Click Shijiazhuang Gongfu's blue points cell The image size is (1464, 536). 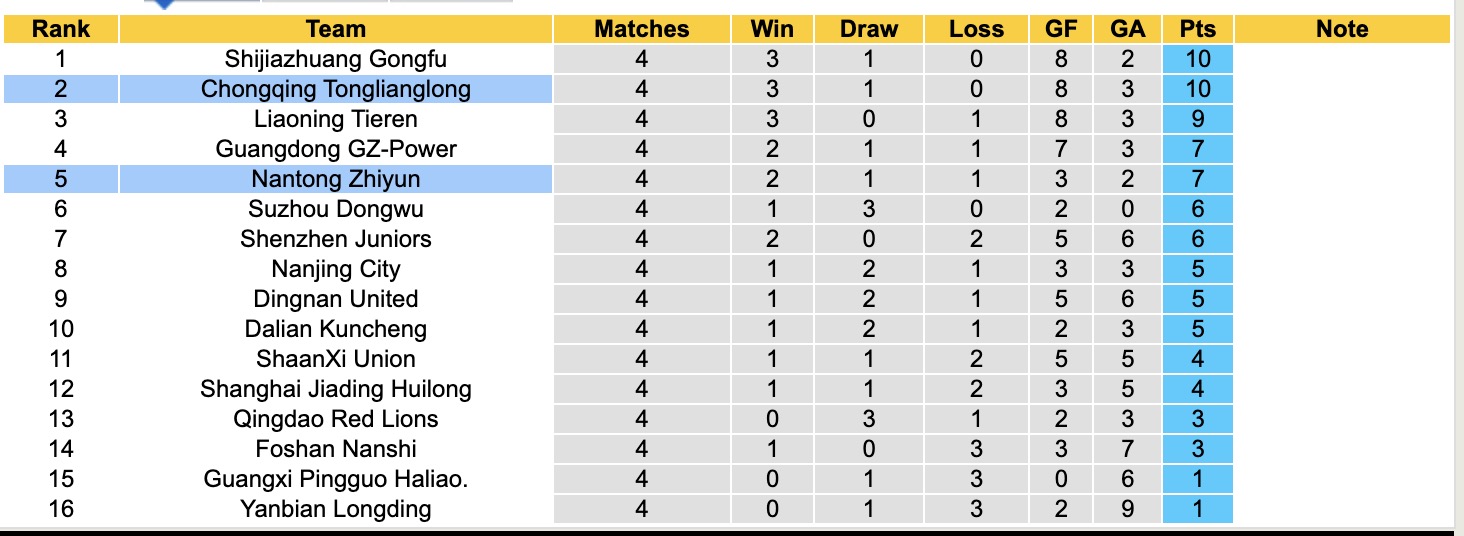point(1197,59)
